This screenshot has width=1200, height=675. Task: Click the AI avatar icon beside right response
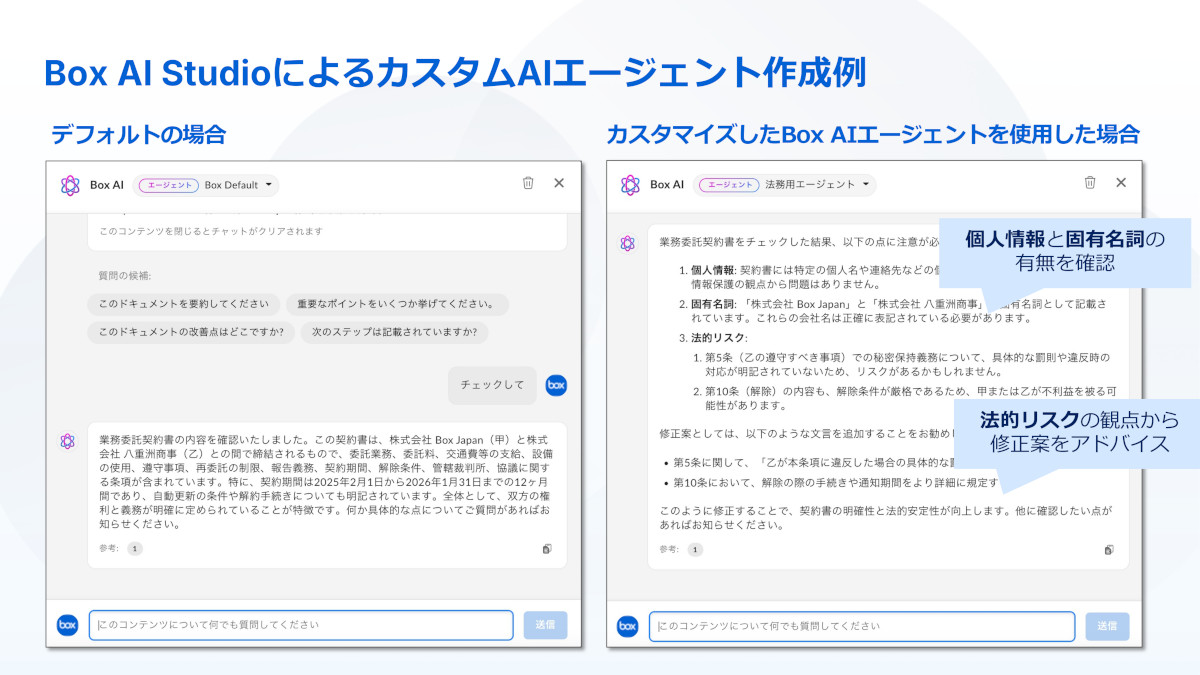[x=628, y=243]
